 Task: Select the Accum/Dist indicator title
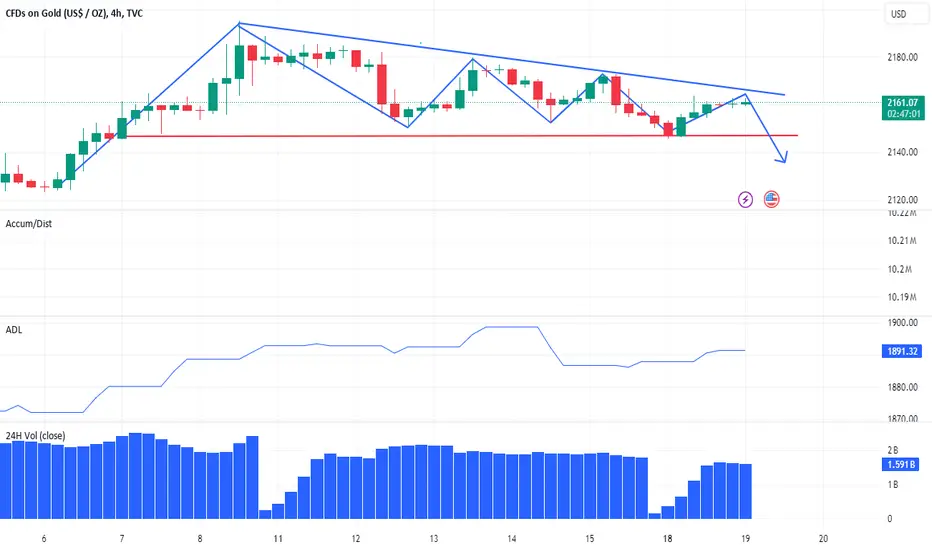coord(29,224)
